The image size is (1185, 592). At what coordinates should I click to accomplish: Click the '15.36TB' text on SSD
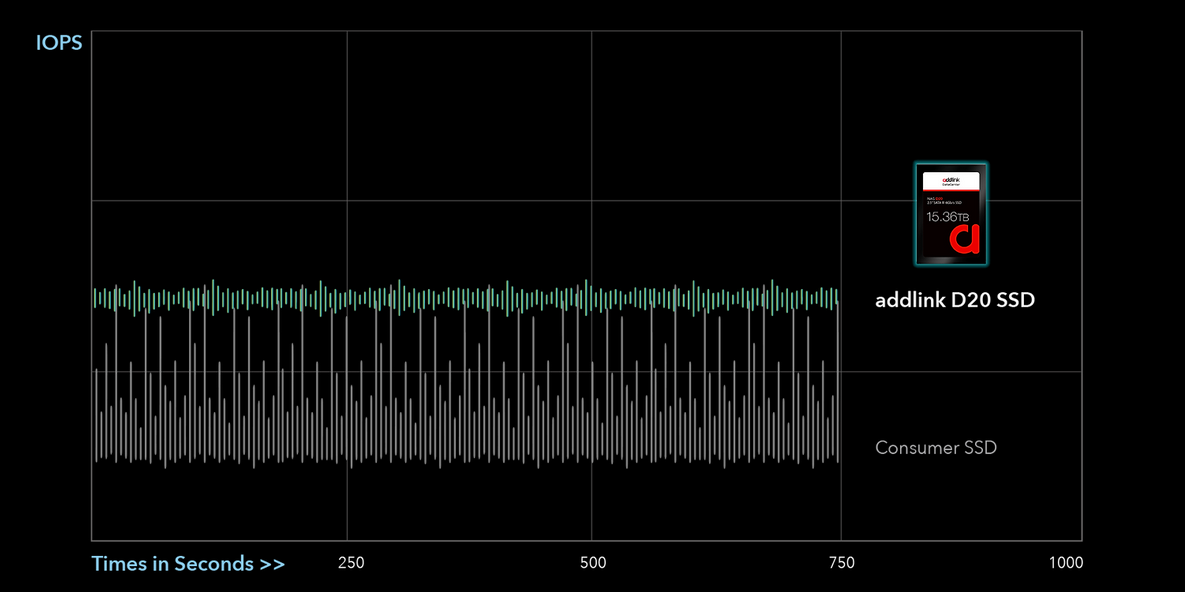(x=948, y=217)
